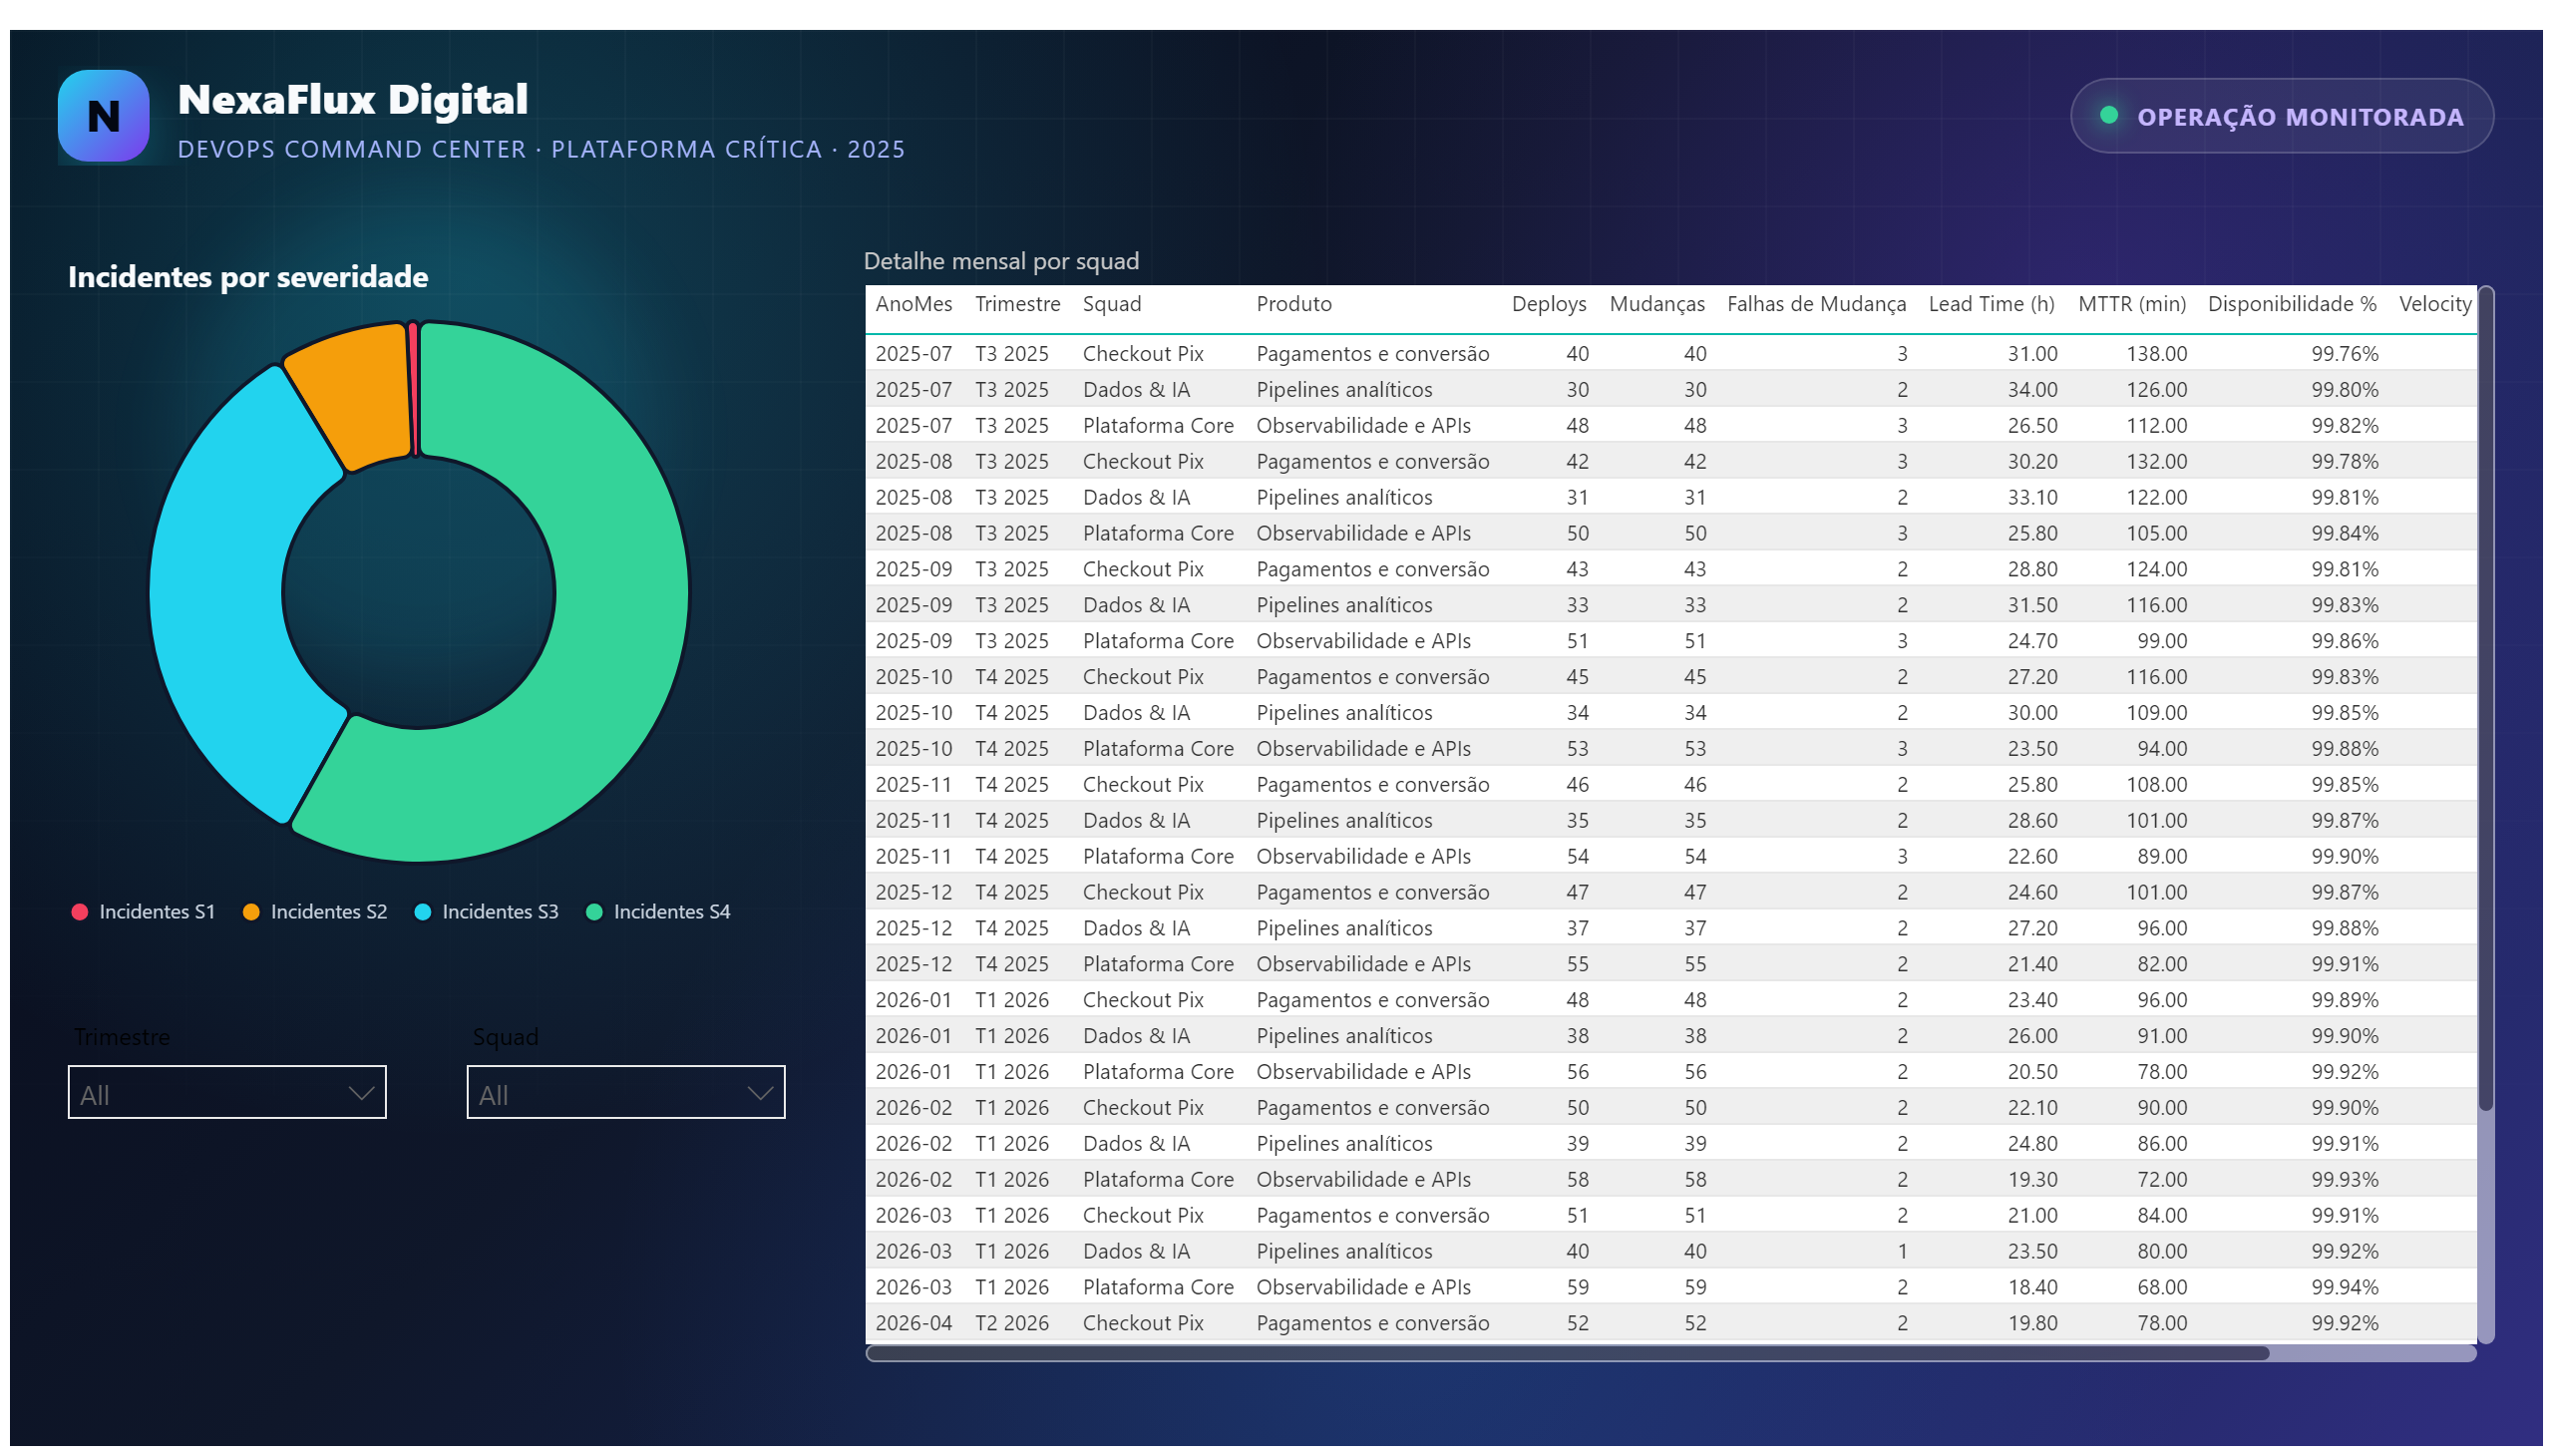Click Lead Time value 24.60
The width and height of the screenshot is (2553, 1456).
click(x=2032, y=893)
